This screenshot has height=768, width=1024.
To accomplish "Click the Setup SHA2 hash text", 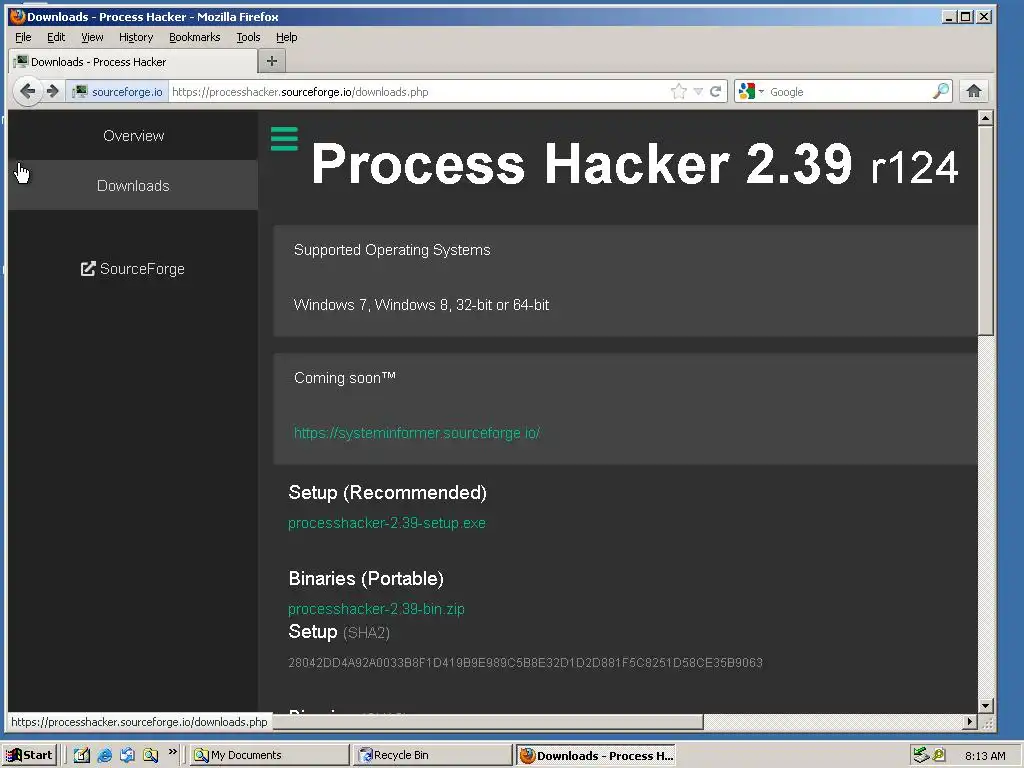I will click(x=525, y=663).
